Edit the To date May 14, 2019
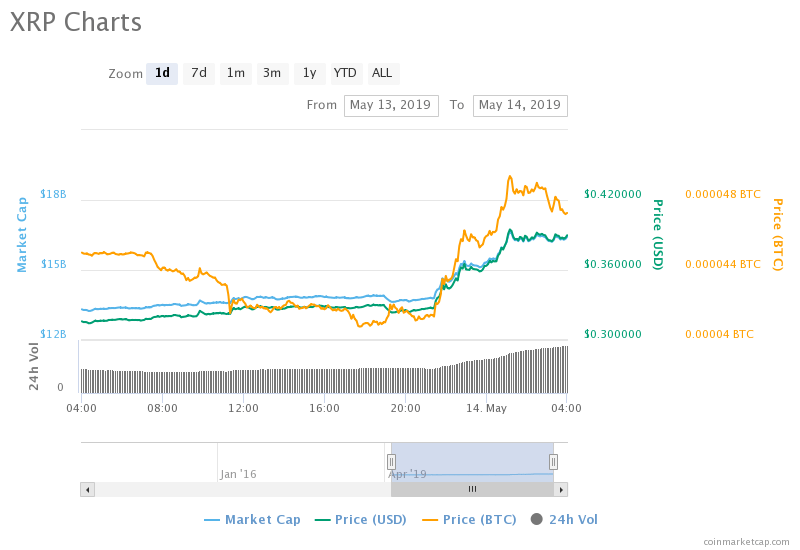 point(520,105)
